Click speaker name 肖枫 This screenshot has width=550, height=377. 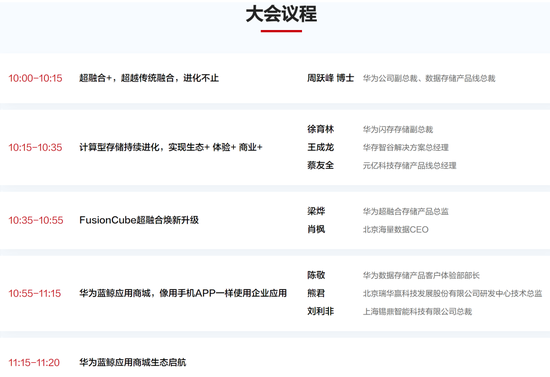(x=316, y=229)
